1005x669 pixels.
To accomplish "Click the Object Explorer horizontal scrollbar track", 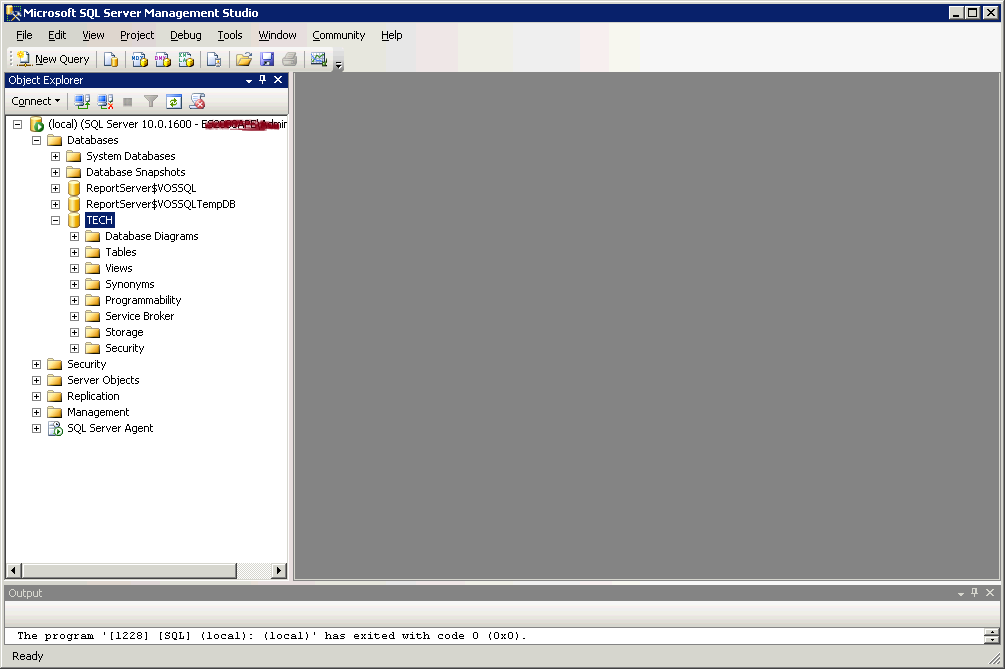I will tap(254, 570).
